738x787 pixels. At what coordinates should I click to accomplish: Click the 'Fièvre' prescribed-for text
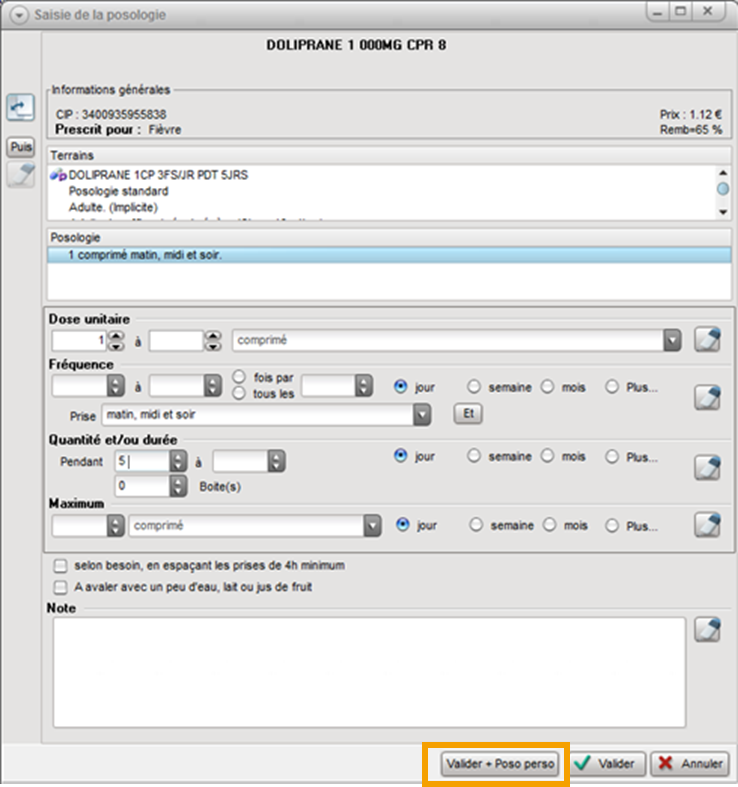(x=165, y=129)
